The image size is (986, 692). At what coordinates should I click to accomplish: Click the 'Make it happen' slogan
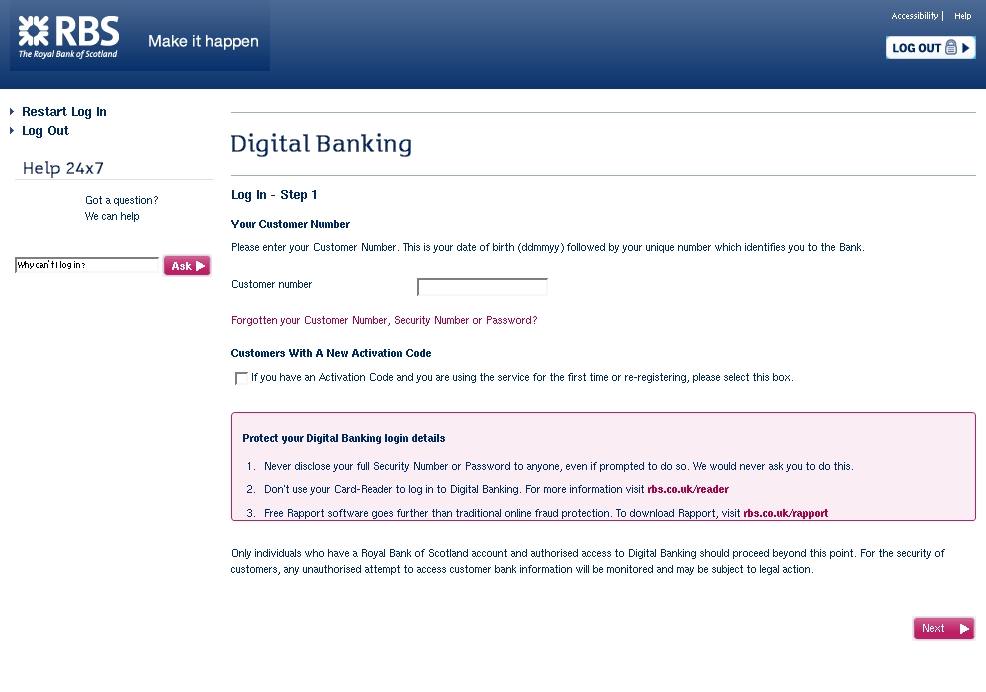point(203,42)
